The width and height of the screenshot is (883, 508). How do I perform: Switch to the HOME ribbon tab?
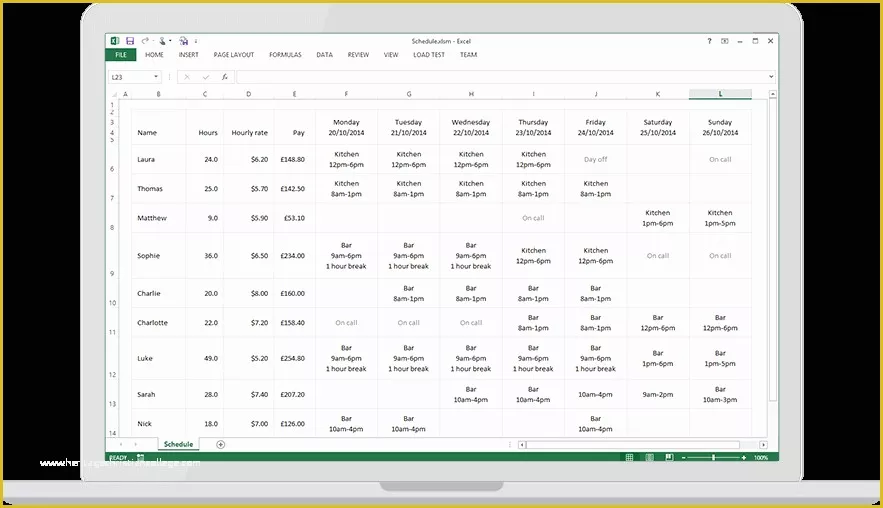(x=154, y=55)
